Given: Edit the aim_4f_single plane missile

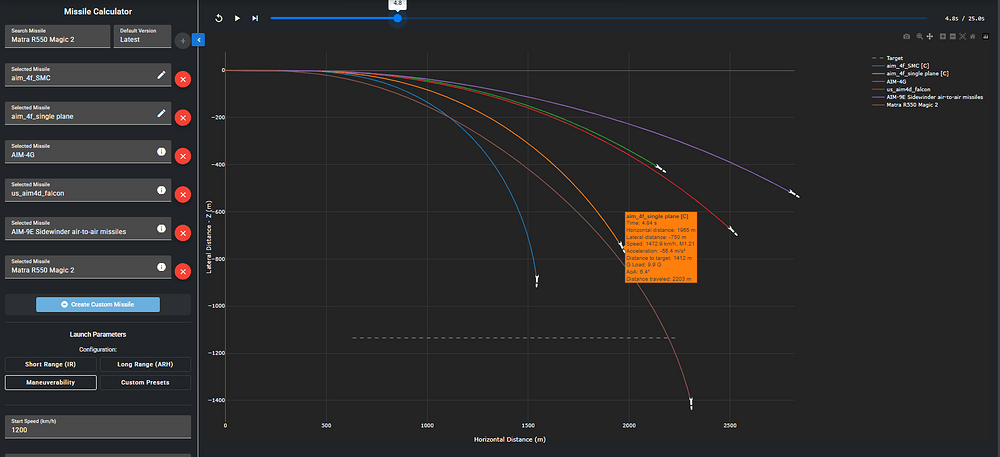Looking at the screenshot, I should point(161,113).
